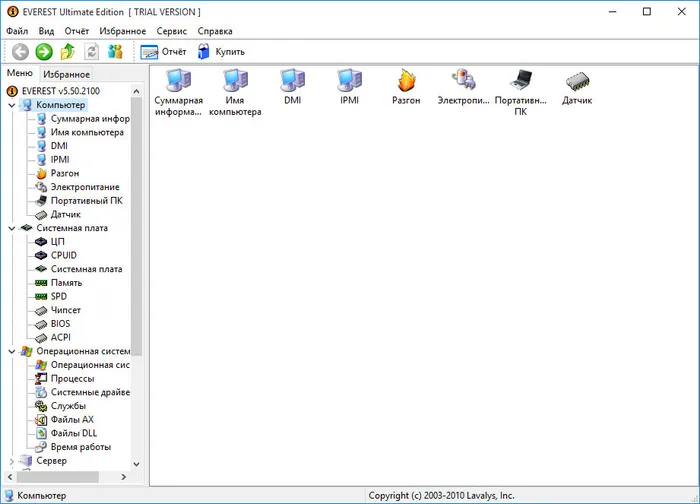The image size is (700, 504).
Task: Switch to the Избранное tab
Action: pos(67,74)
